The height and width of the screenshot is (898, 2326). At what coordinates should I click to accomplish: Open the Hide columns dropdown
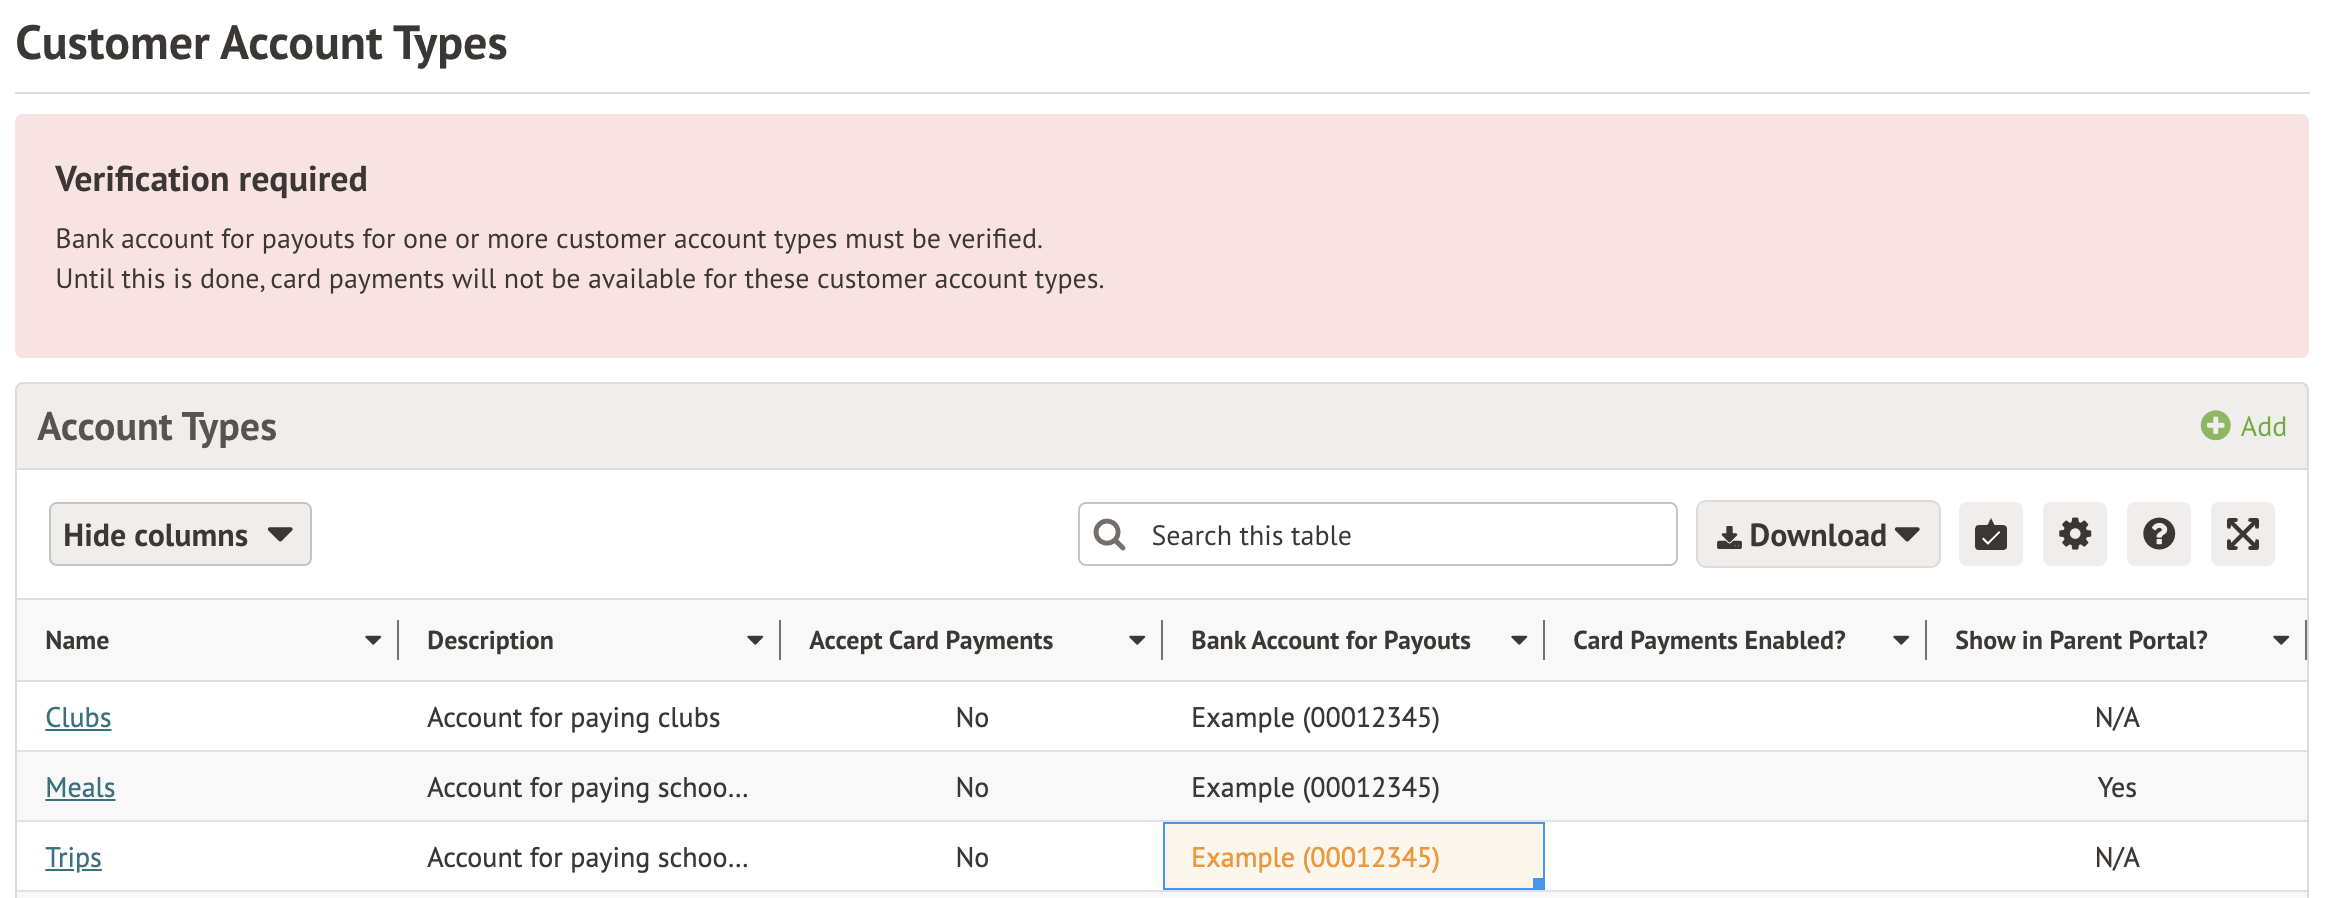point(180,535)
